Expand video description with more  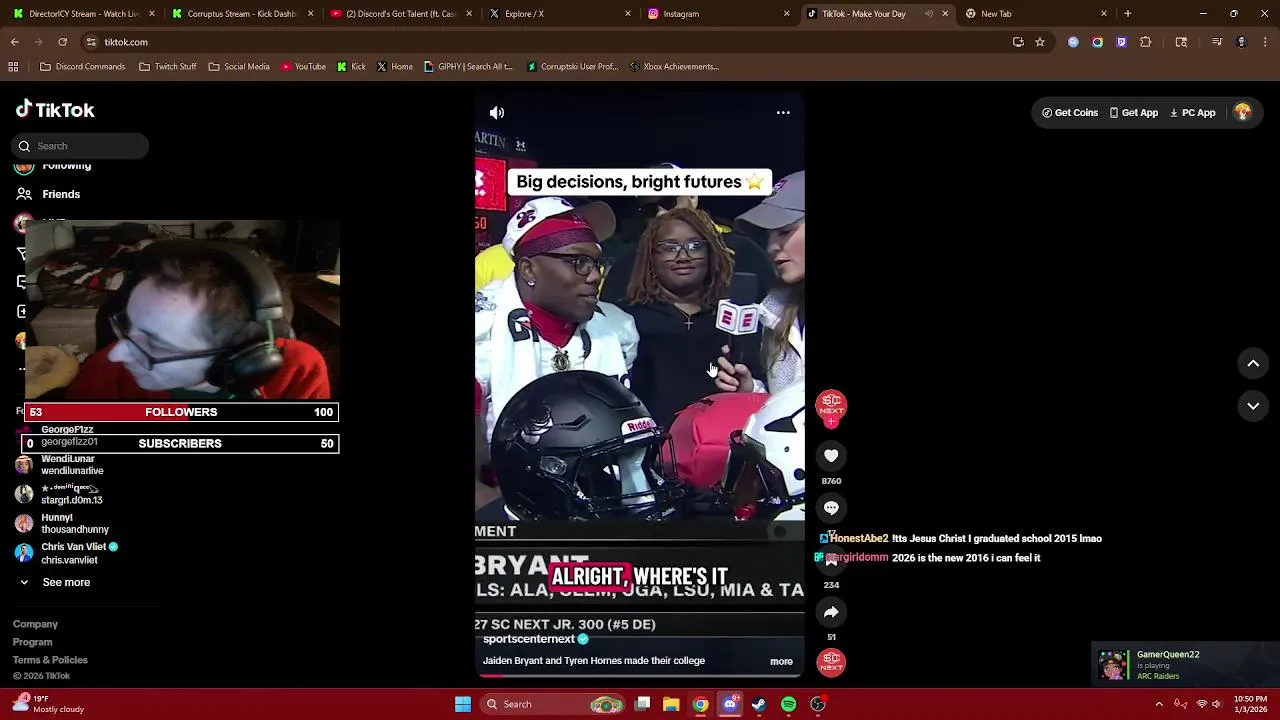tap(781, 661)
